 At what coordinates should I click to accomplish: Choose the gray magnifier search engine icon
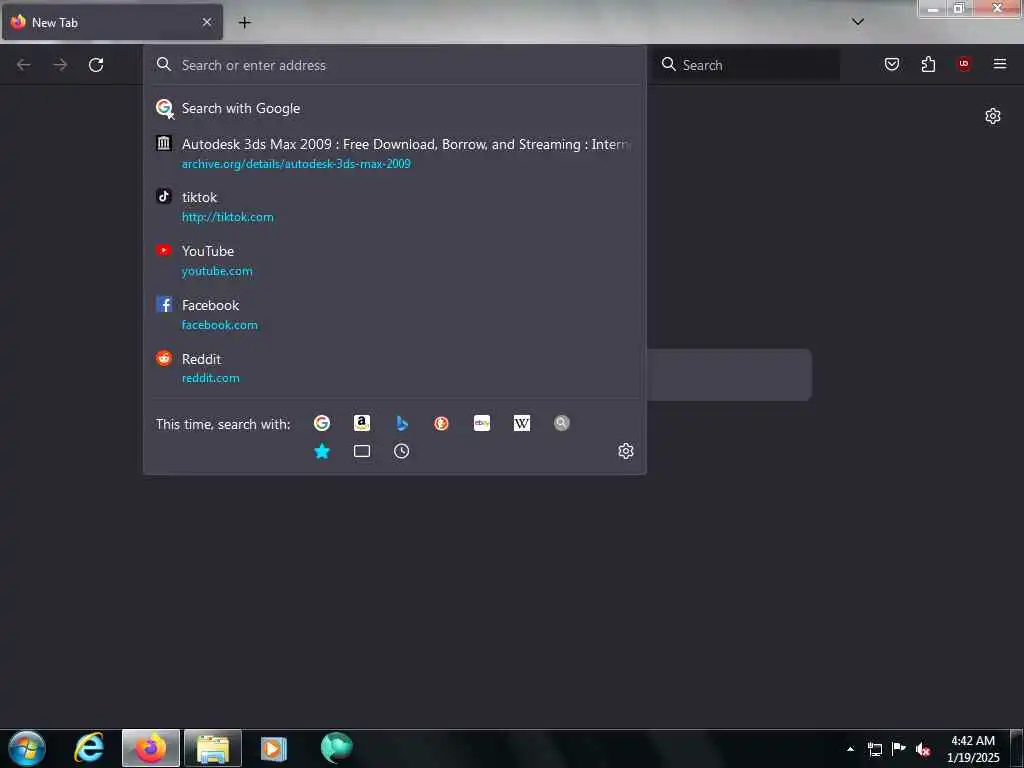tap(562, 423)
